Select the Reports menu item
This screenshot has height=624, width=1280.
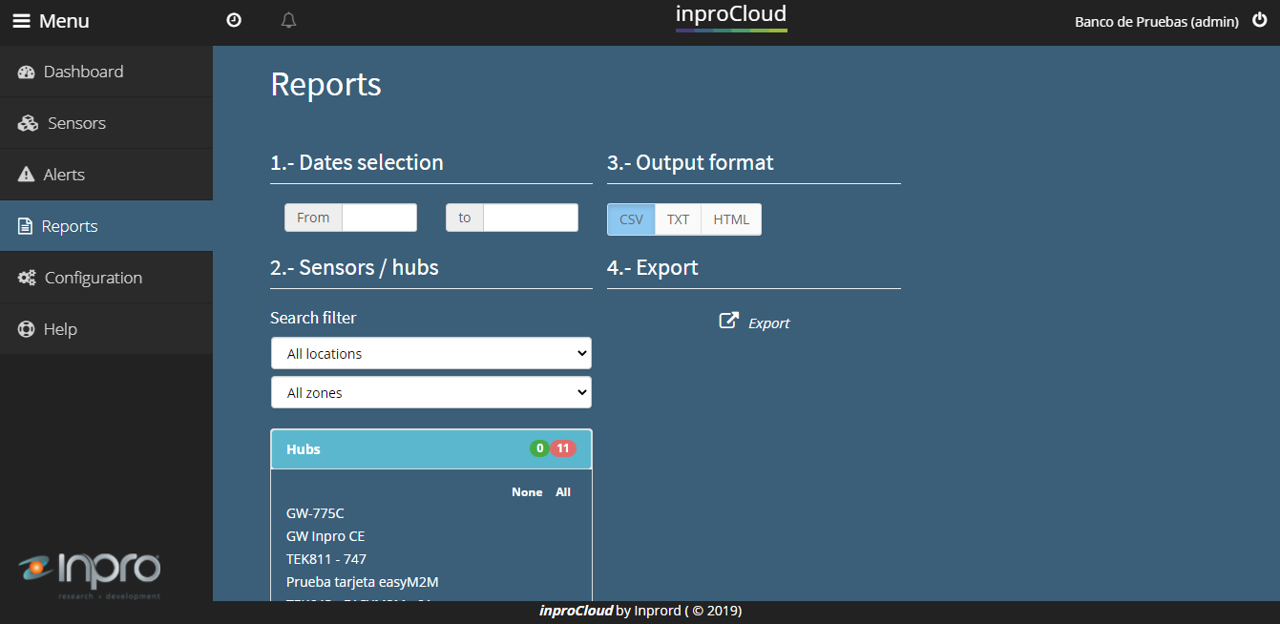click(x=106, y=226)
